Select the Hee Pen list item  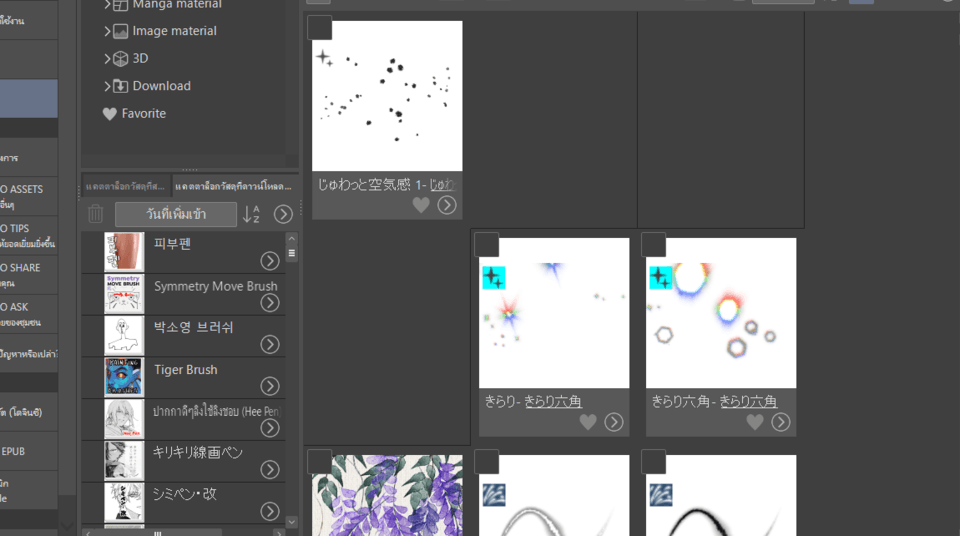click(184, 419)
